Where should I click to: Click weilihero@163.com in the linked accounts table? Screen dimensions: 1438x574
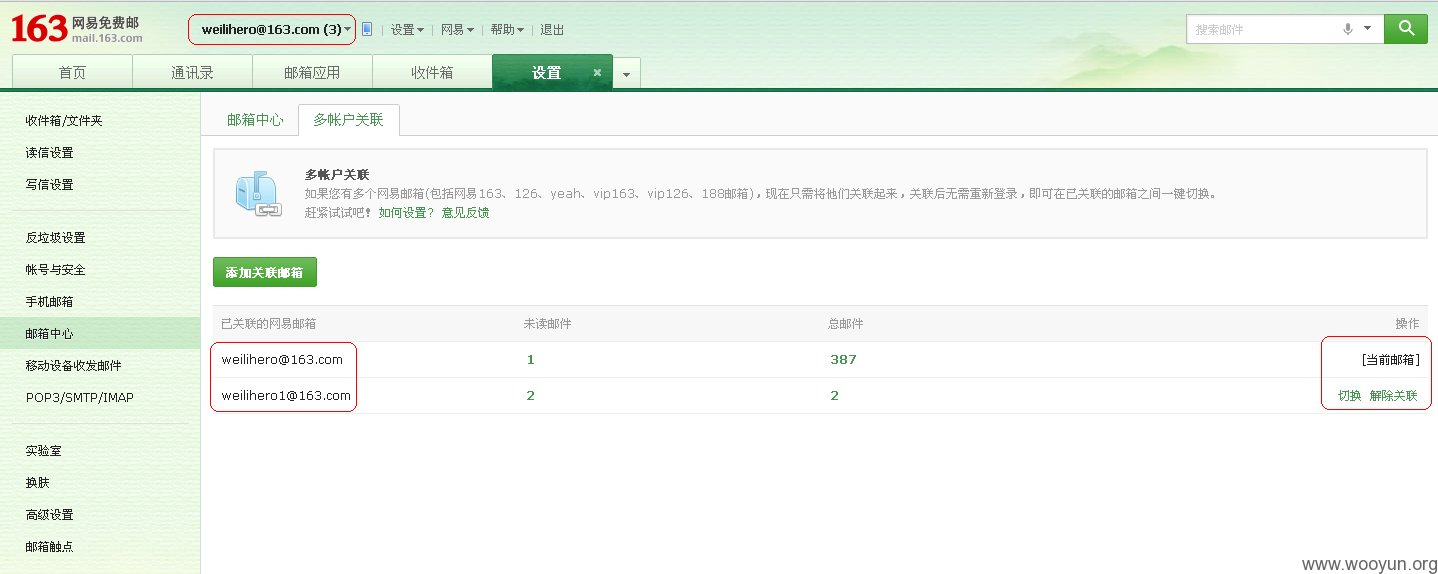pyautogui.click(x=282, y=359)
